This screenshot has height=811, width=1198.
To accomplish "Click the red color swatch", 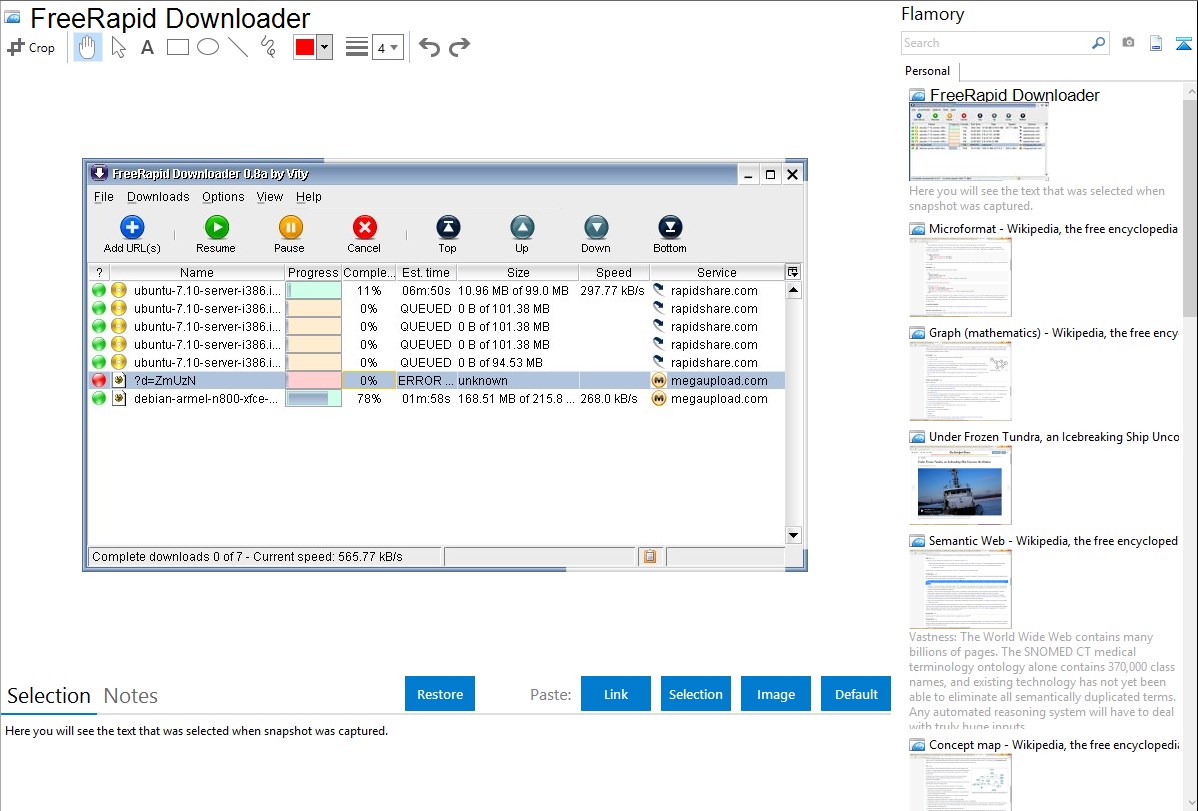I will pos(305,47).
